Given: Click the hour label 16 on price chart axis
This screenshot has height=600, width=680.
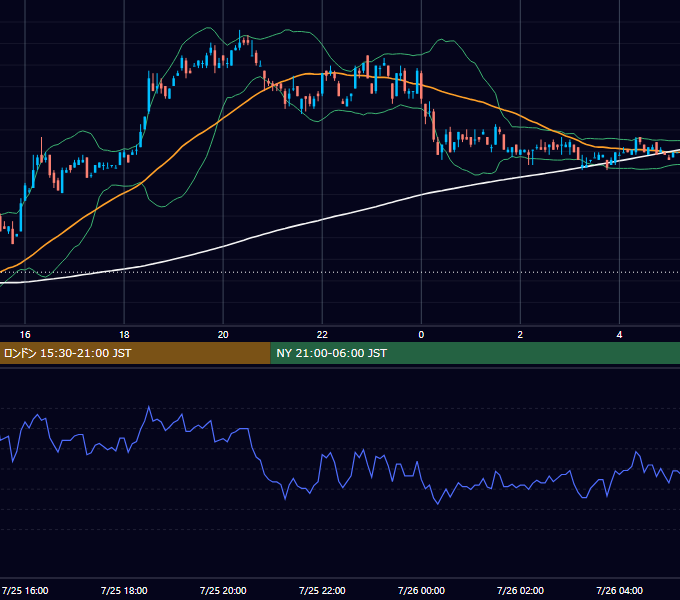Looking at the screenshot, I should pos(25,335).
